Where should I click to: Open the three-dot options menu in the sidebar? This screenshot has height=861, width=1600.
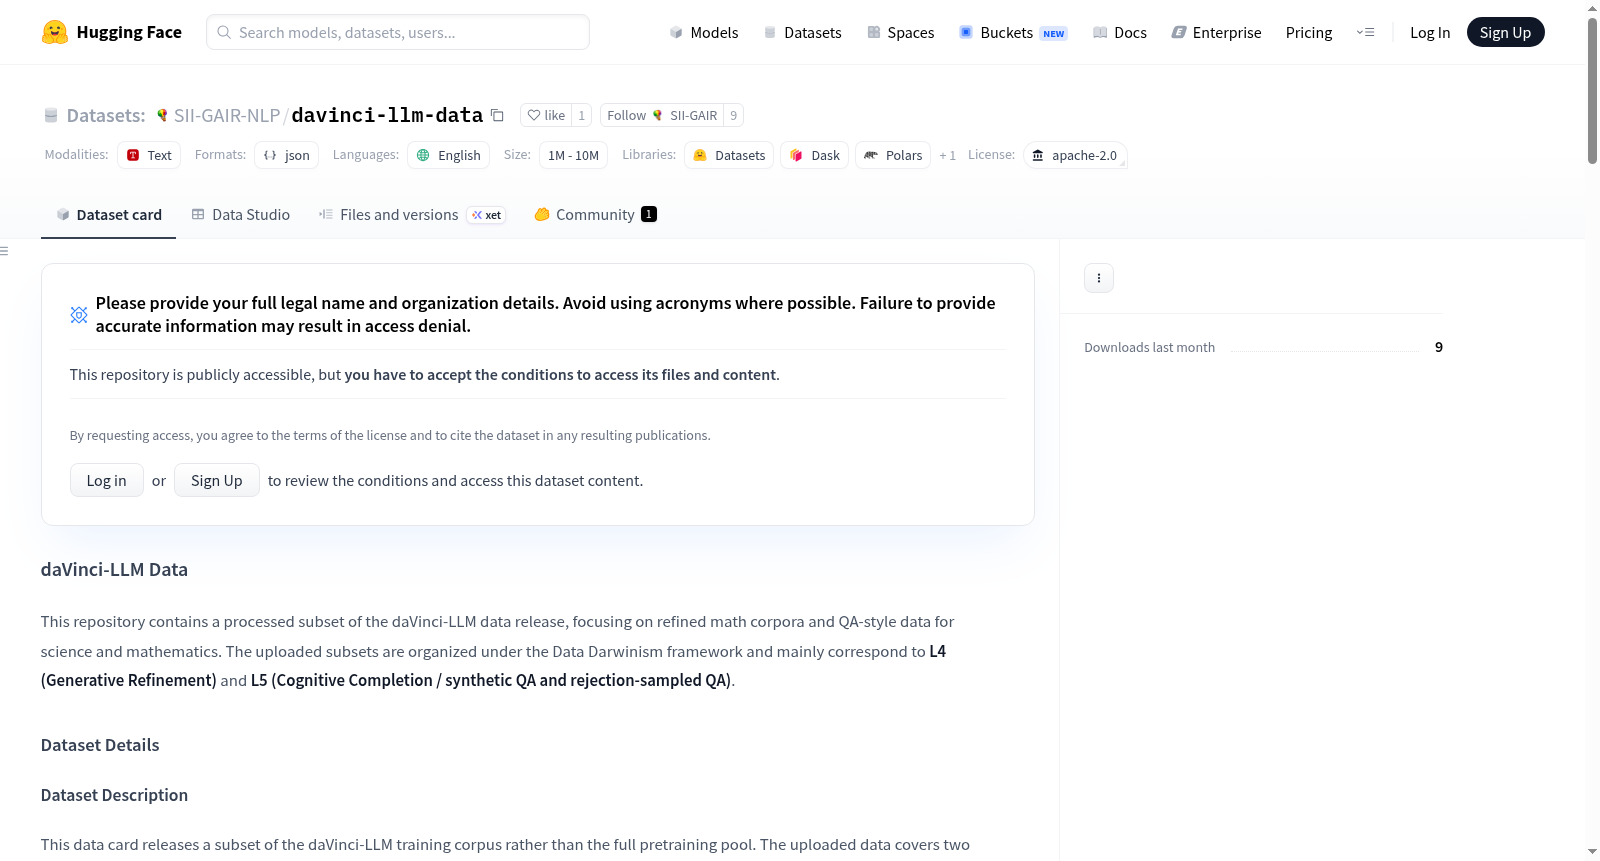click(x=1099, y=278)
